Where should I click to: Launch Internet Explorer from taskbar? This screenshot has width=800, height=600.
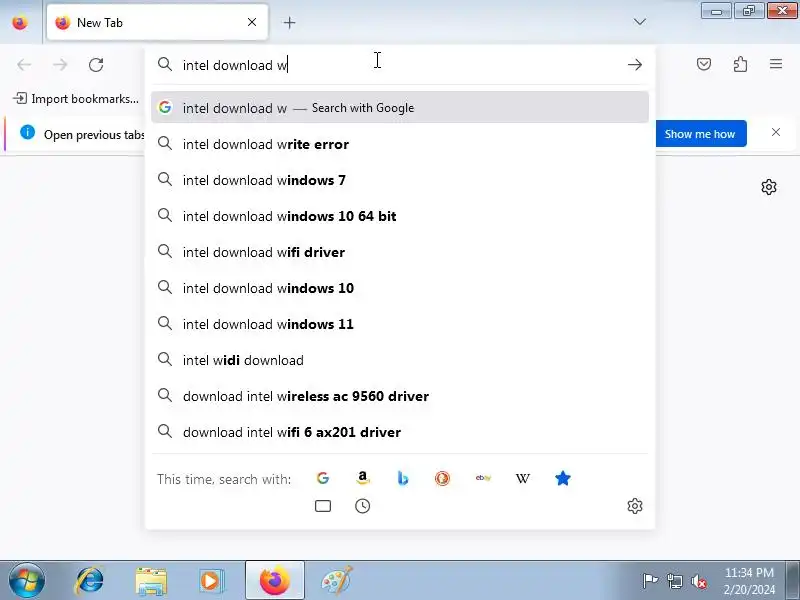tap(89, 581)
